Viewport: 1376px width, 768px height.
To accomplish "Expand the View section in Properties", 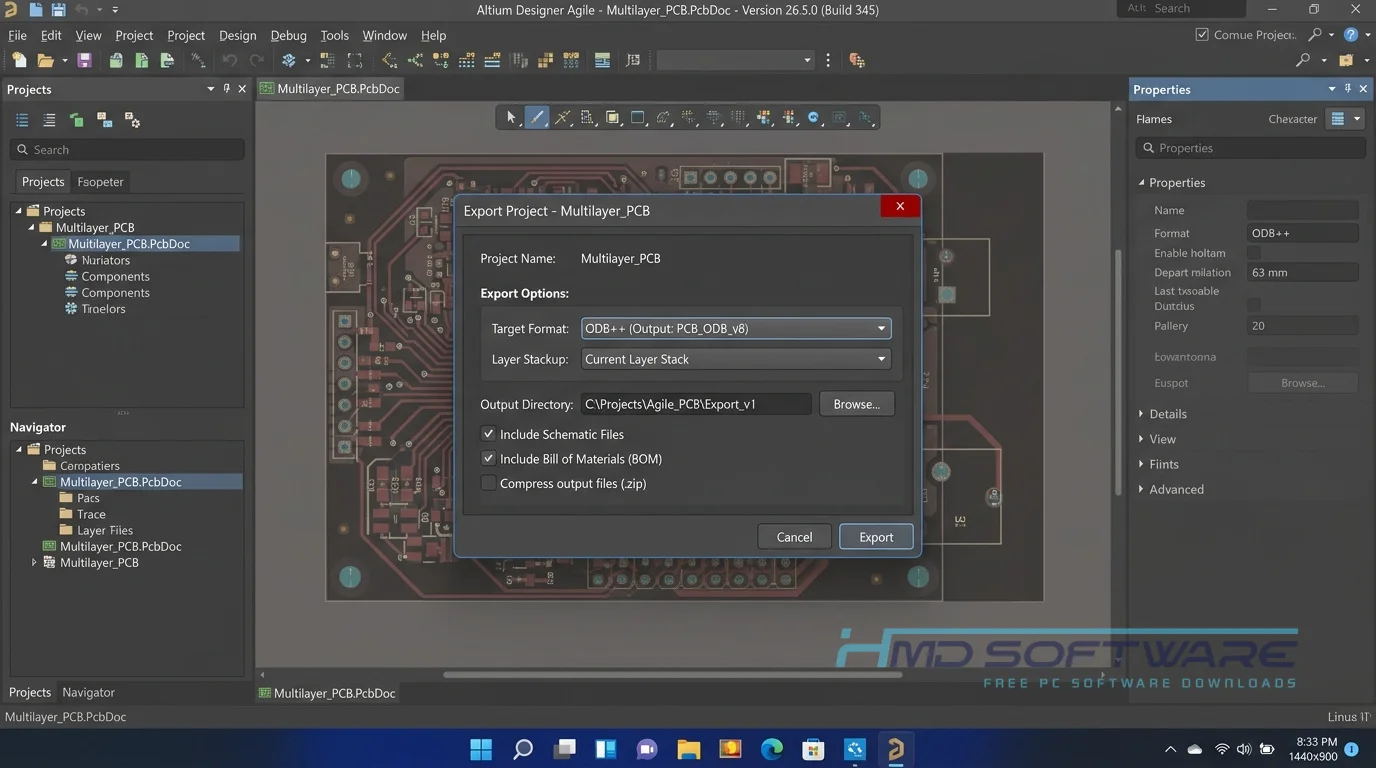I will [x=1161, y=439].
